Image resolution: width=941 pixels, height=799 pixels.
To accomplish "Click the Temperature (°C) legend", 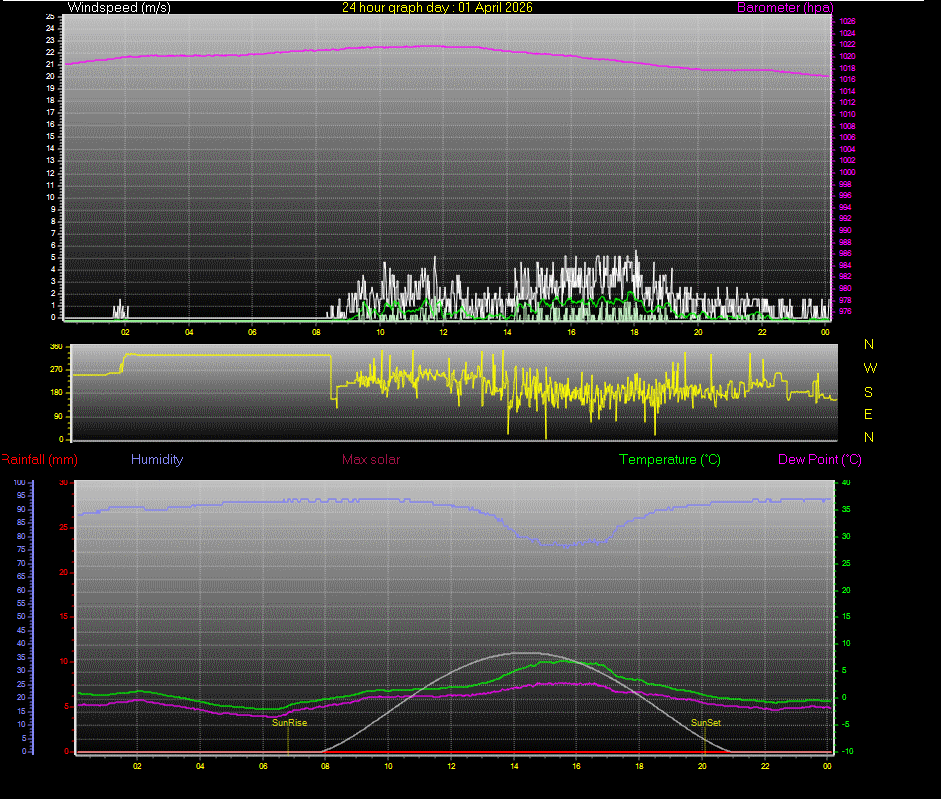I will 669,460.
